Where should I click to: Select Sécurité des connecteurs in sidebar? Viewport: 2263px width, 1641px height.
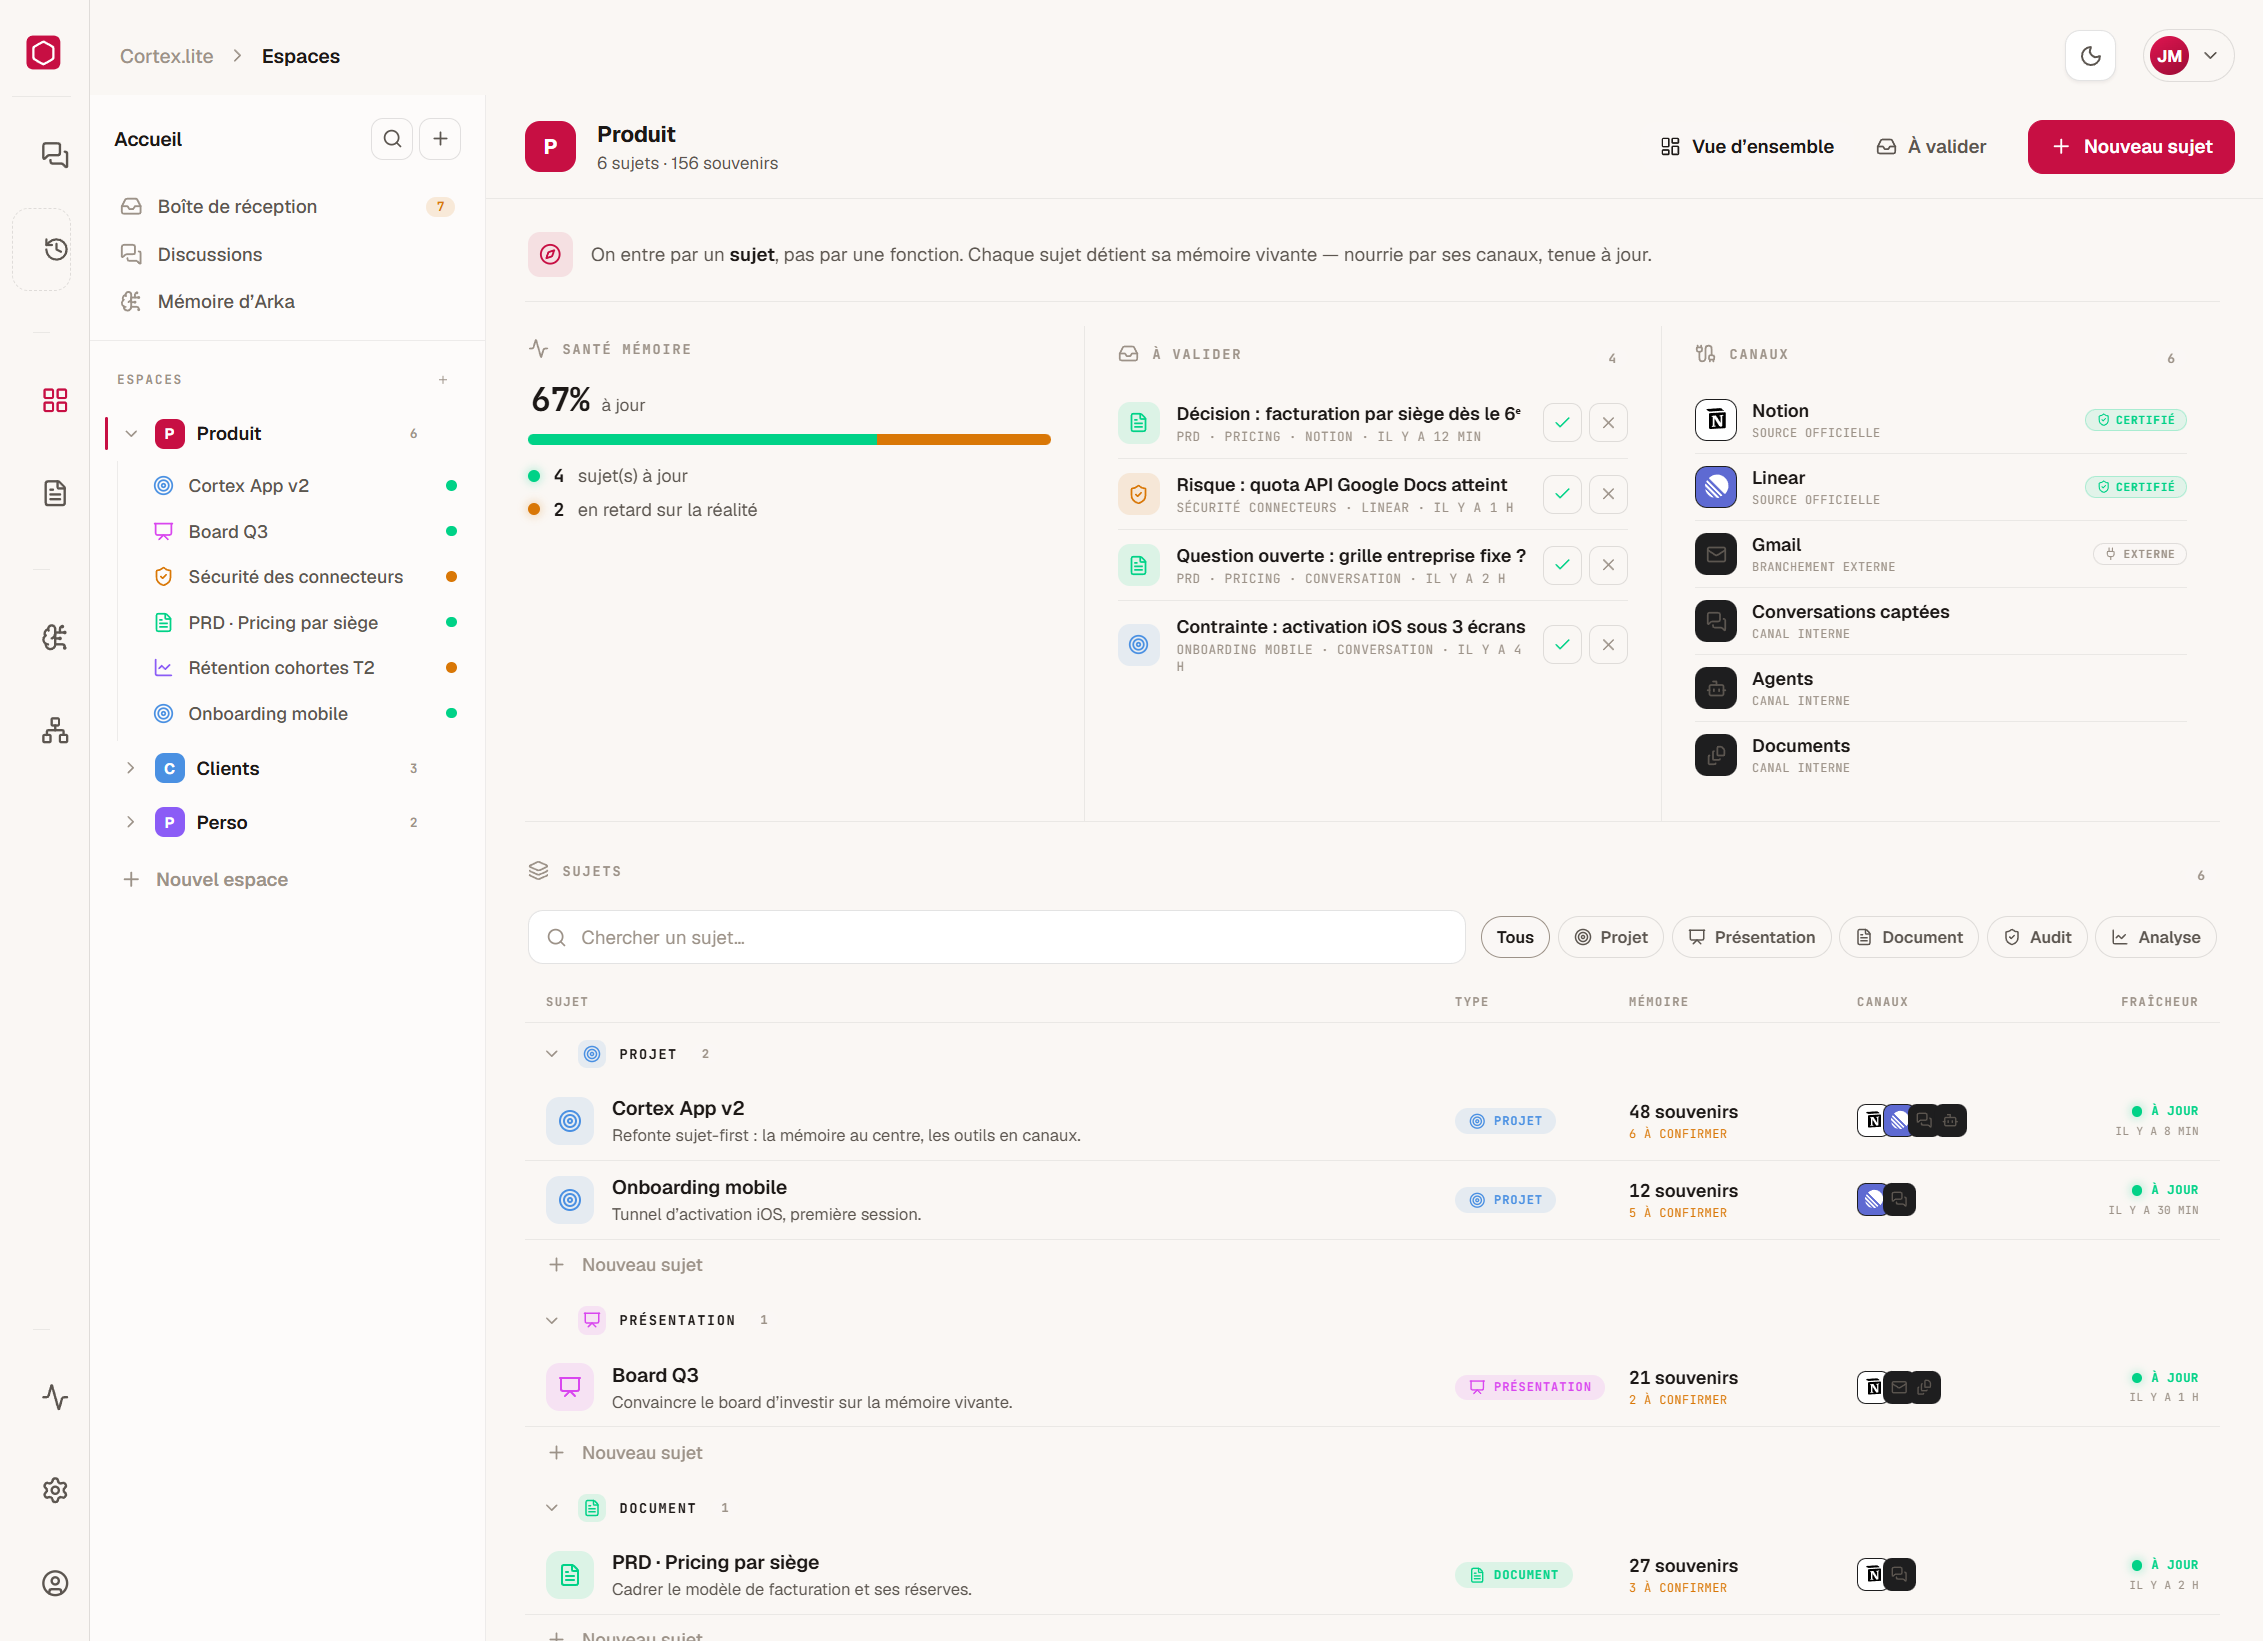(304, 576)
